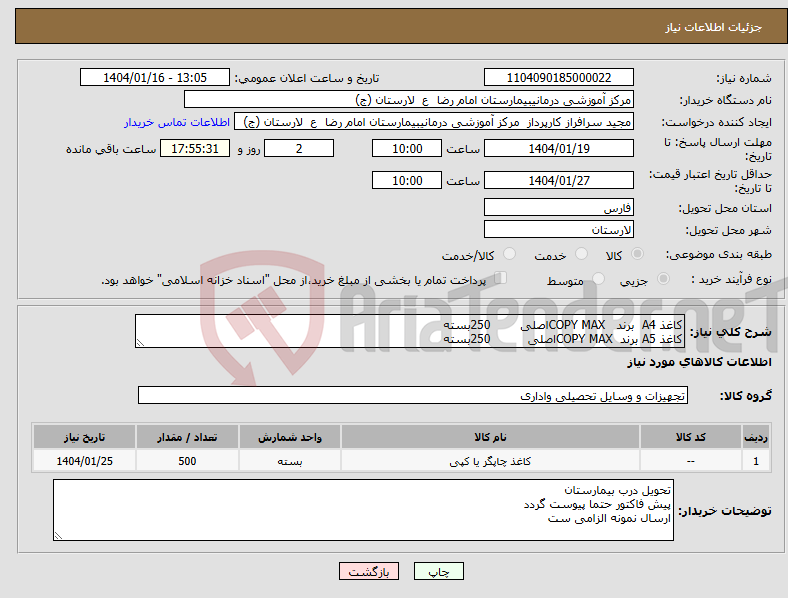Click table cell کاغذ چاپگر یا کپی

(x=490, y=461)
